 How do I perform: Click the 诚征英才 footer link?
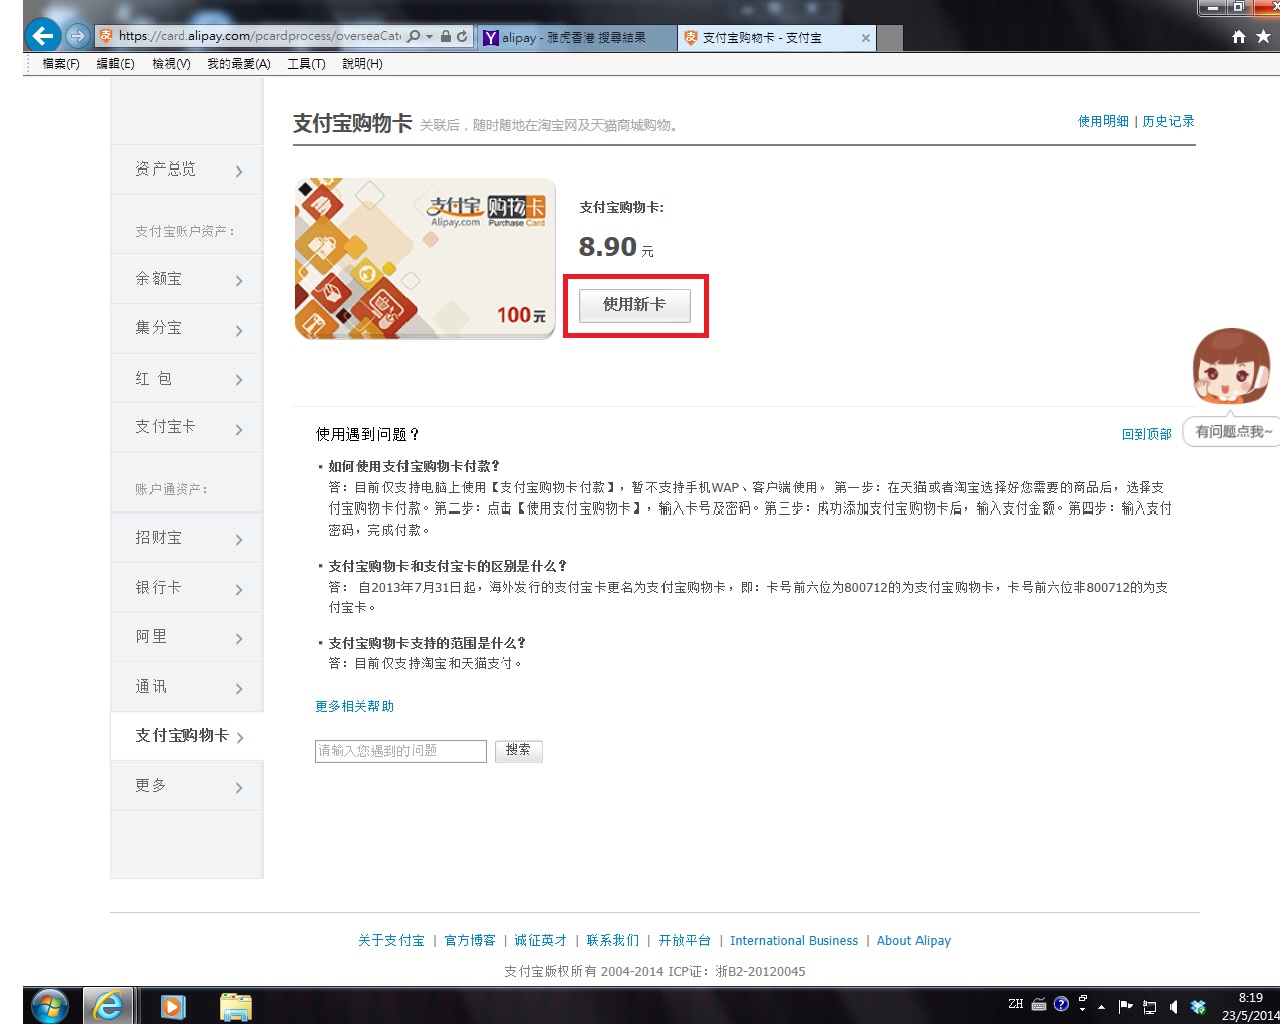click(x=541, y=940)
